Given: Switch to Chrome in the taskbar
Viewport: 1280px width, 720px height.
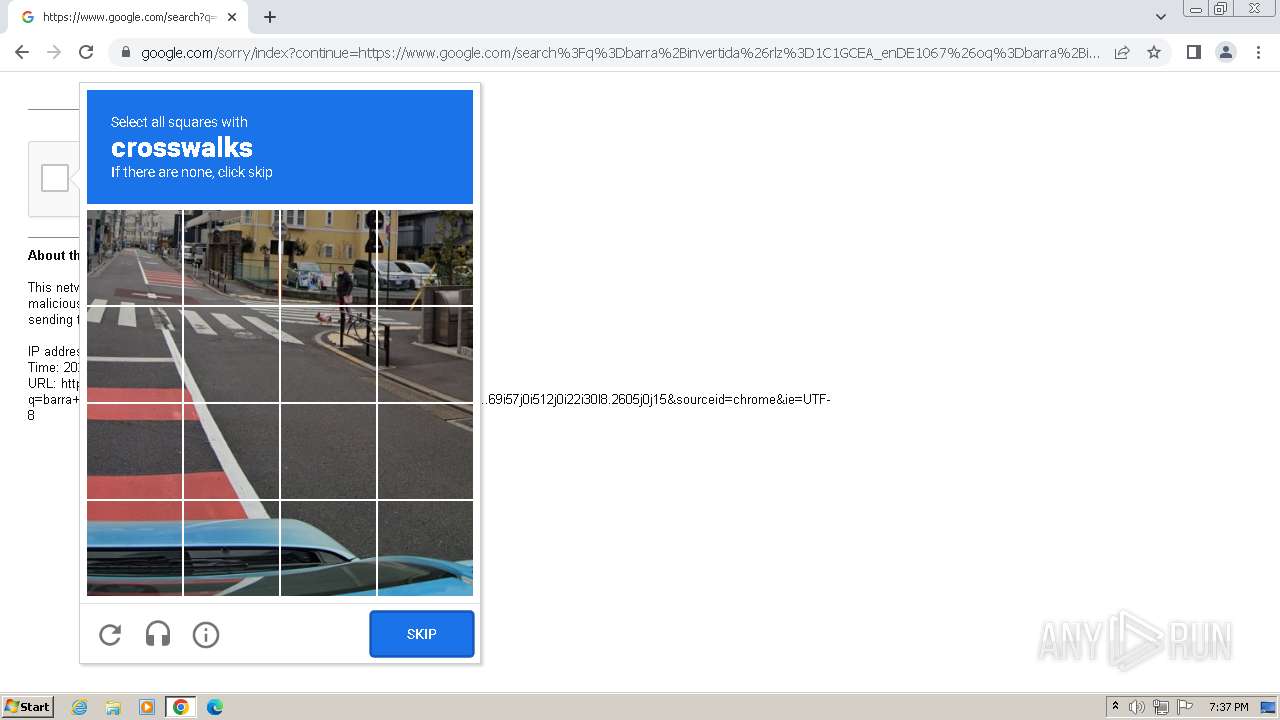Looking at the screenshot, I should [181, 707].
